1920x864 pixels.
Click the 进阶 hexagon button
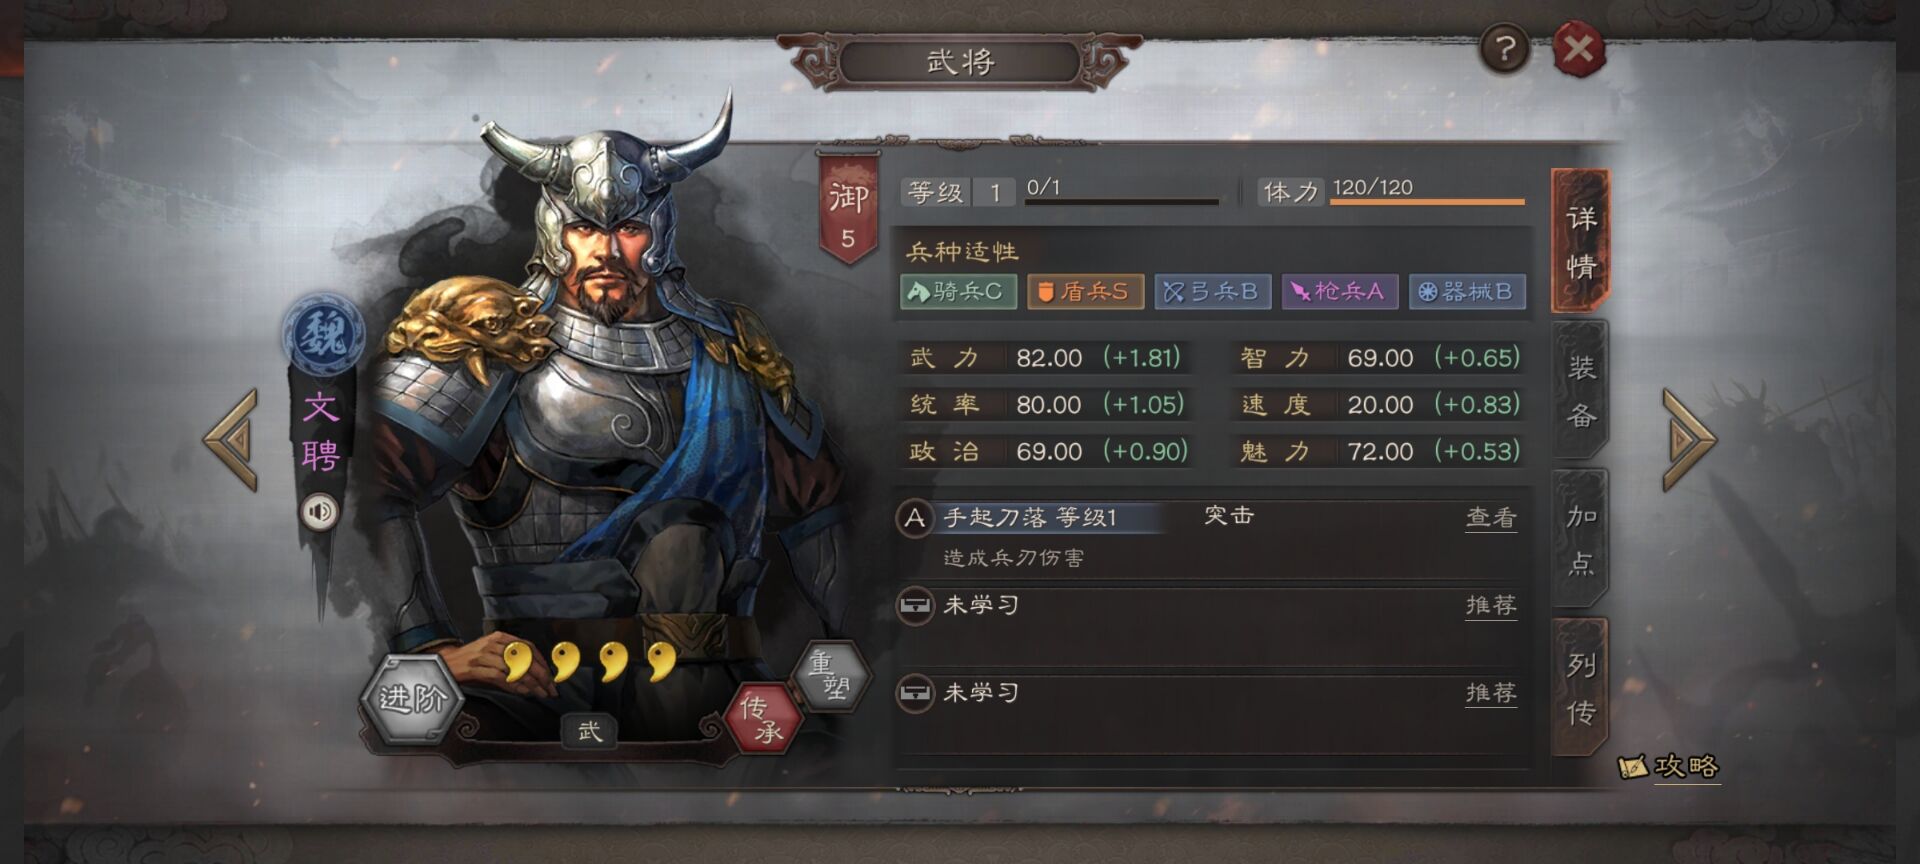[412, 697]
